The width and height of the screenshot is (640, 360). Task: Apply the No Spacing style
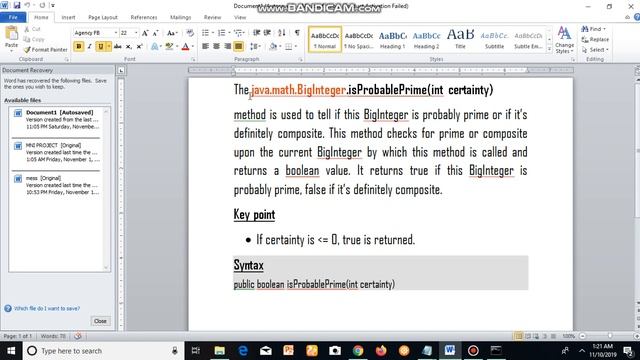pos(359,40)
